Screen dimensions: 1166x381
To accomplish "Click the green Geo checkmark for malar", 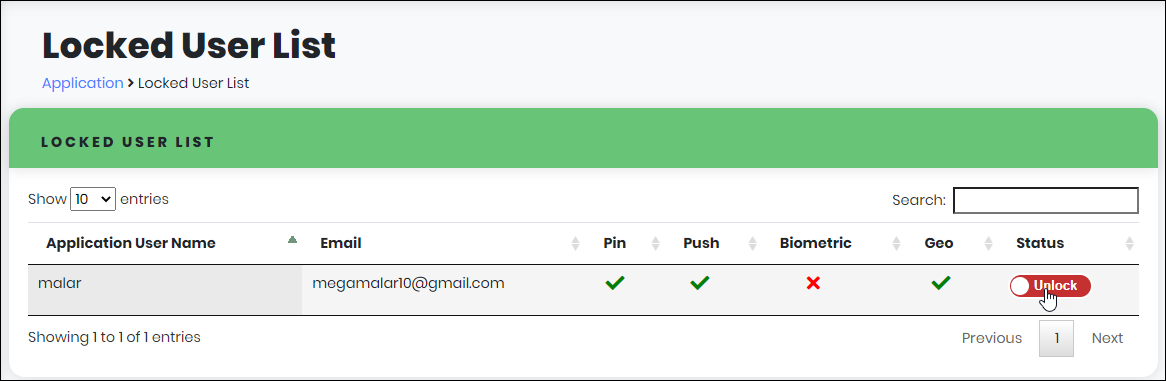I will pyautogui.click(x=941, y=283).
